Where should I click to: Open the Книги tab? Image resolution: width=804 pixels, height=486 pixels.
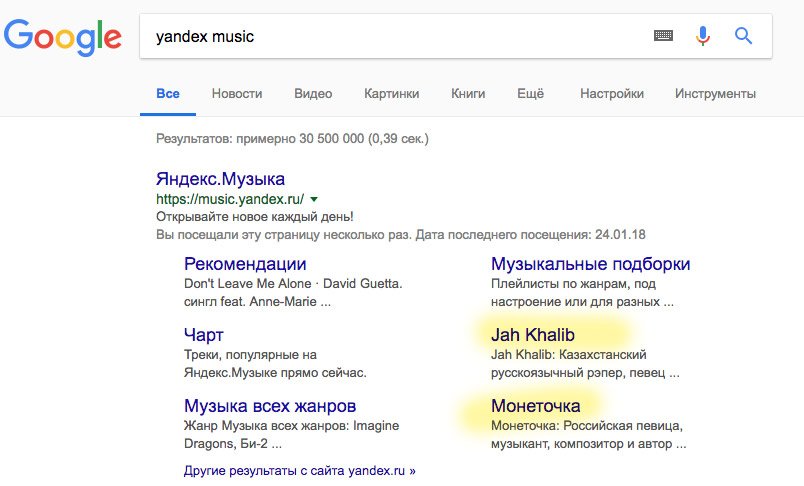[x=468, y=94]
